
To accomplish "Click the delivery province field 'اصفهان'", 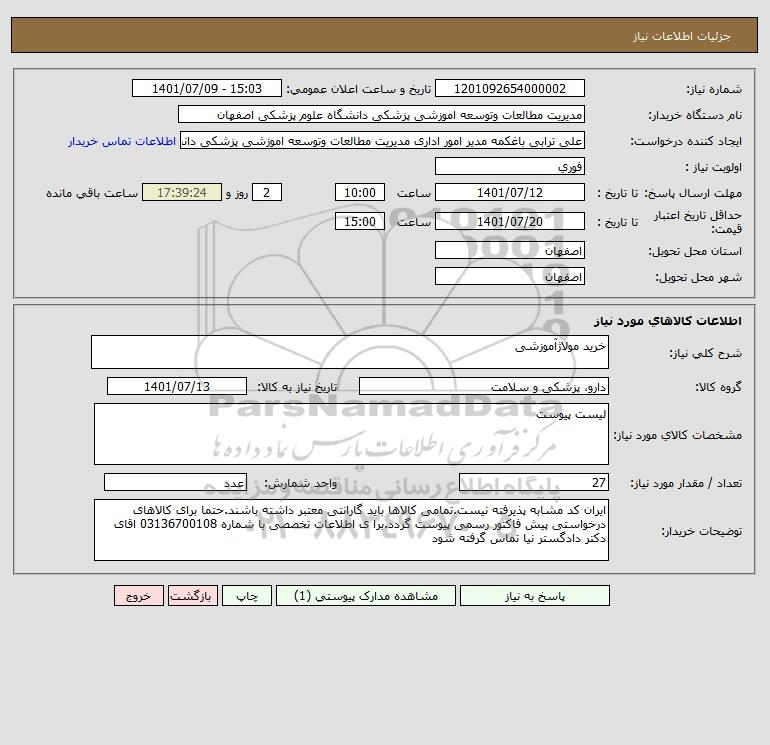I will pyautogui.click(x=510, y=250).
